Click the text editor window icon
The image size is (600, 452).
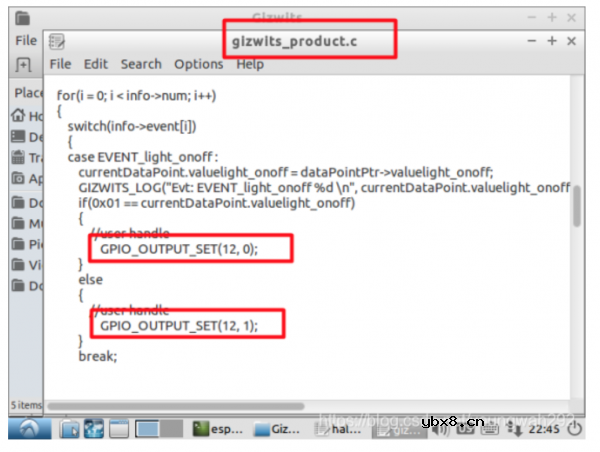pos(58,41)
